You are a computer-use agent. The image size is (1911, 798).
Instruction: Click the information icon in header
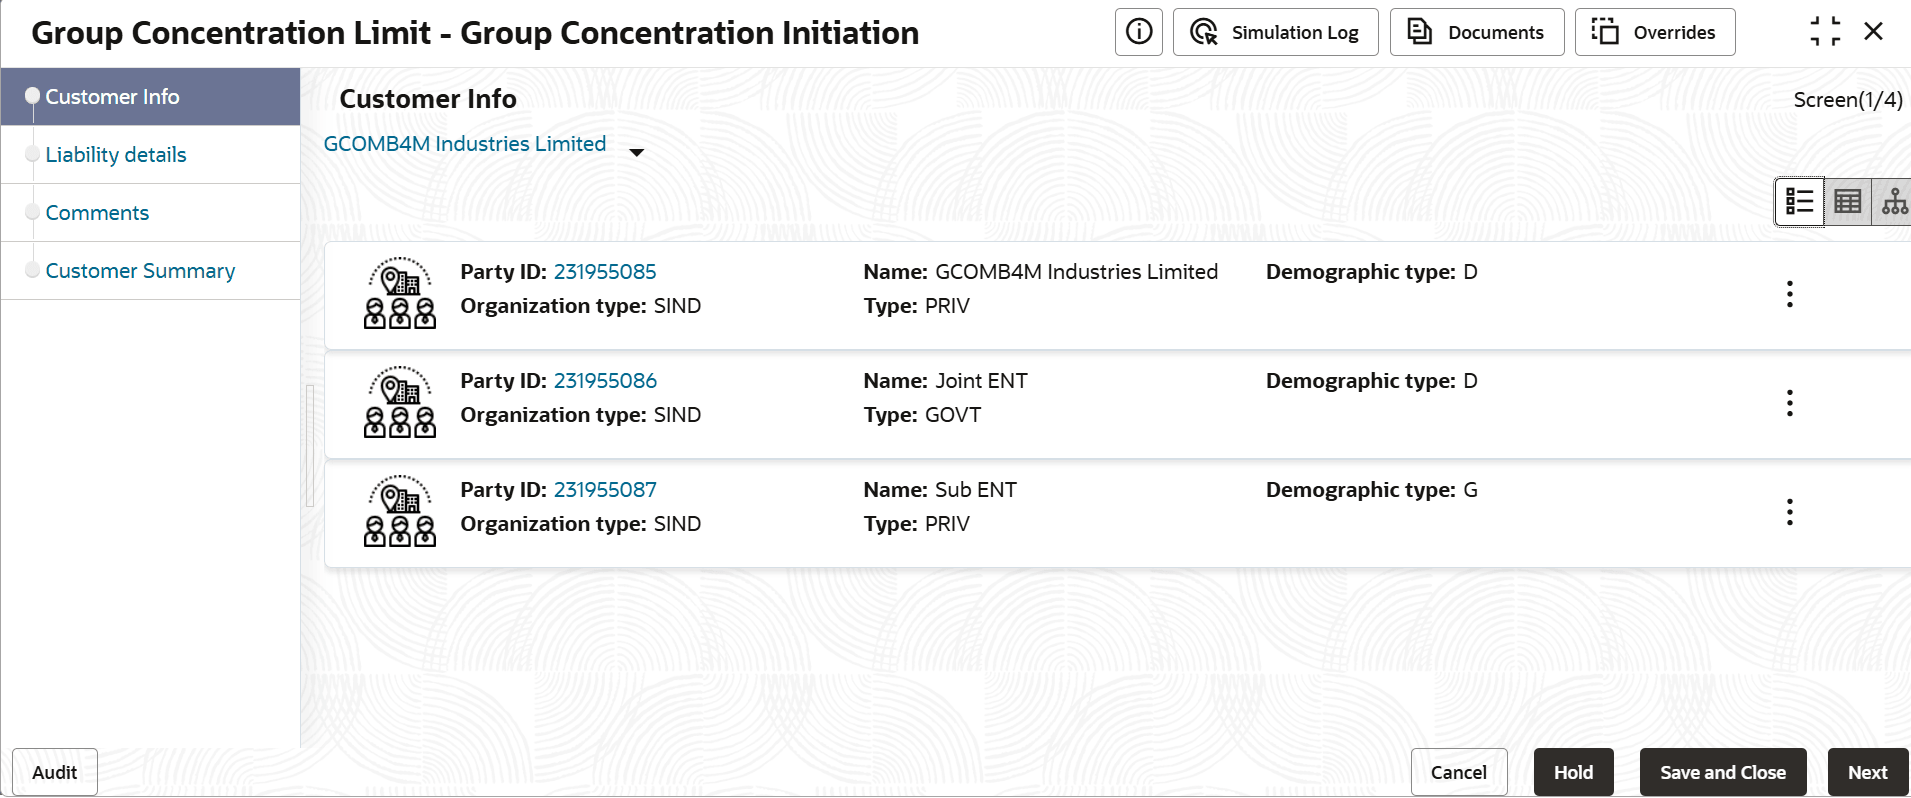pos(1138,32)
